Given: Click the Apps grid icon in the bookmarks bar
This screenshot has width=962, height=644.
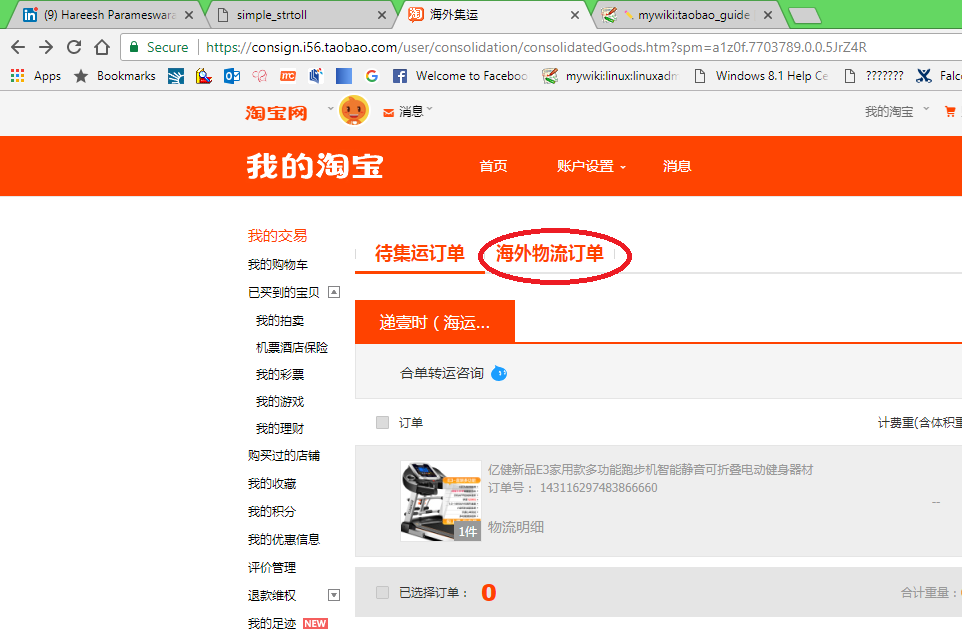Looking at the screenshot, I should [16, 75].
